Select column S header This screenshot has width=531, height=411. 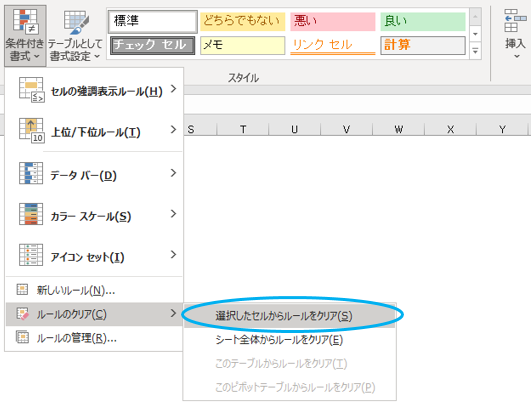[200, 129]
